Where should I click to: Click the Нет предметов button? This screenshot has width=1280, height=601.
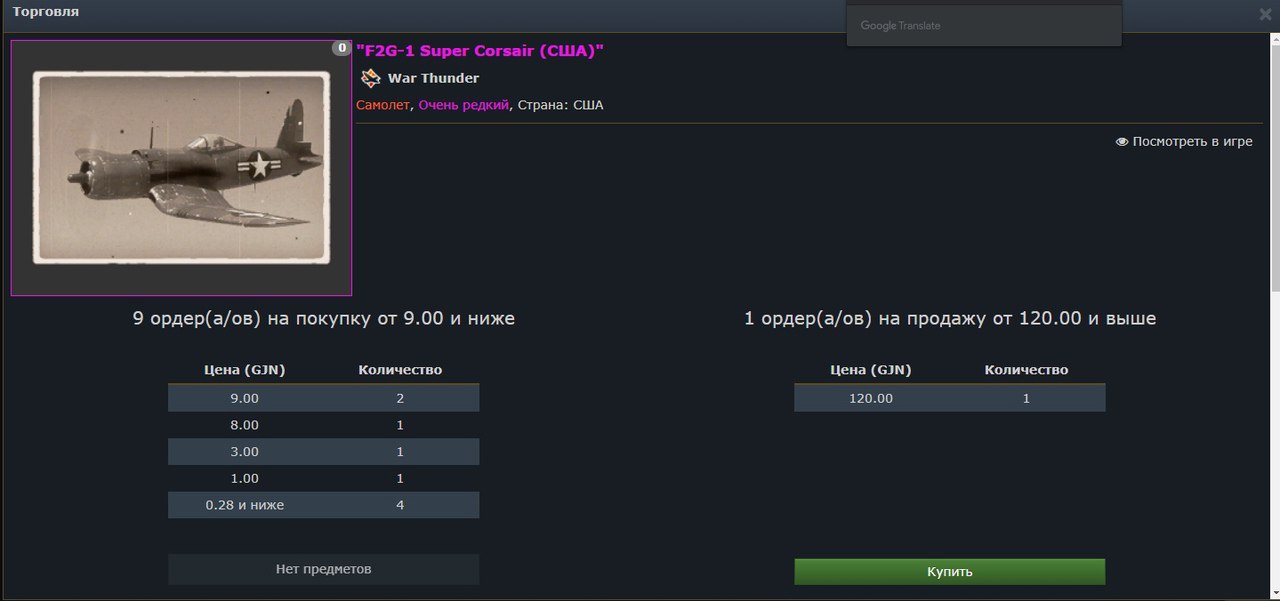(323, 569)
